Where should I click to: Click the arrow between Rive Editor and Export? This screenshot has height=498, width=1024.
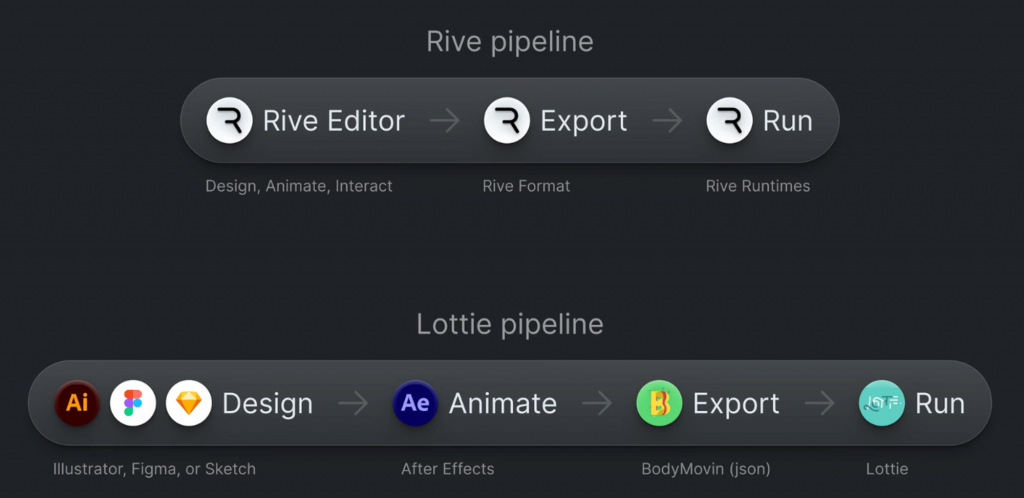[x=445, y=121]
